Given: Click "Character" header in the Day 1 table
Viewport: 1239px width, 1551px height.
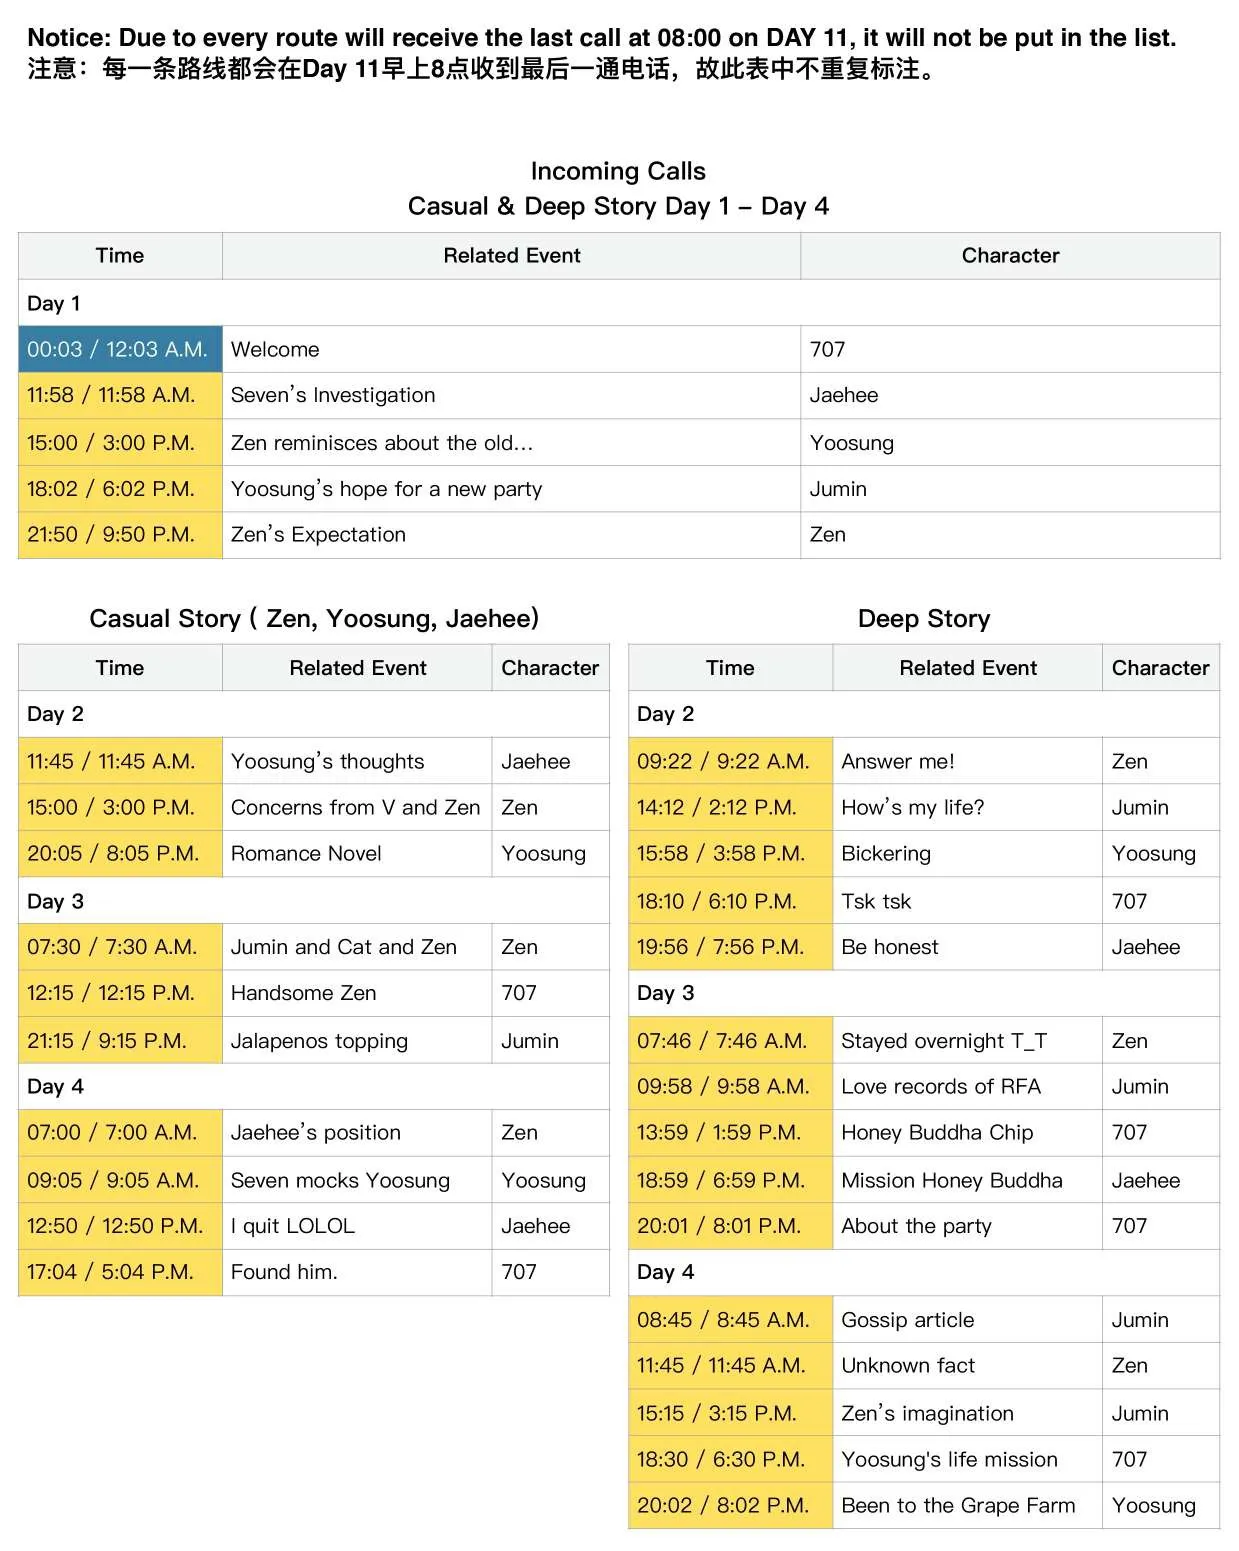Looking at the screenshot, I should click(x=1010, y=255).
